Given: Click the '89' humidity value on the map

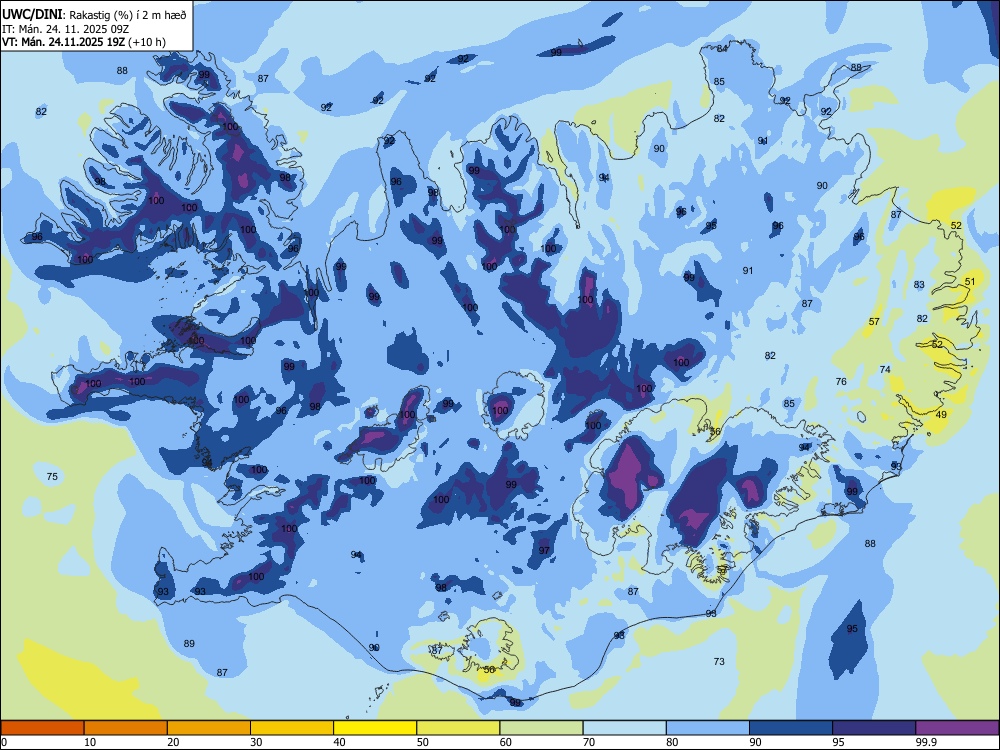Looking at the screenshot, I should click(x=189, y=643).
